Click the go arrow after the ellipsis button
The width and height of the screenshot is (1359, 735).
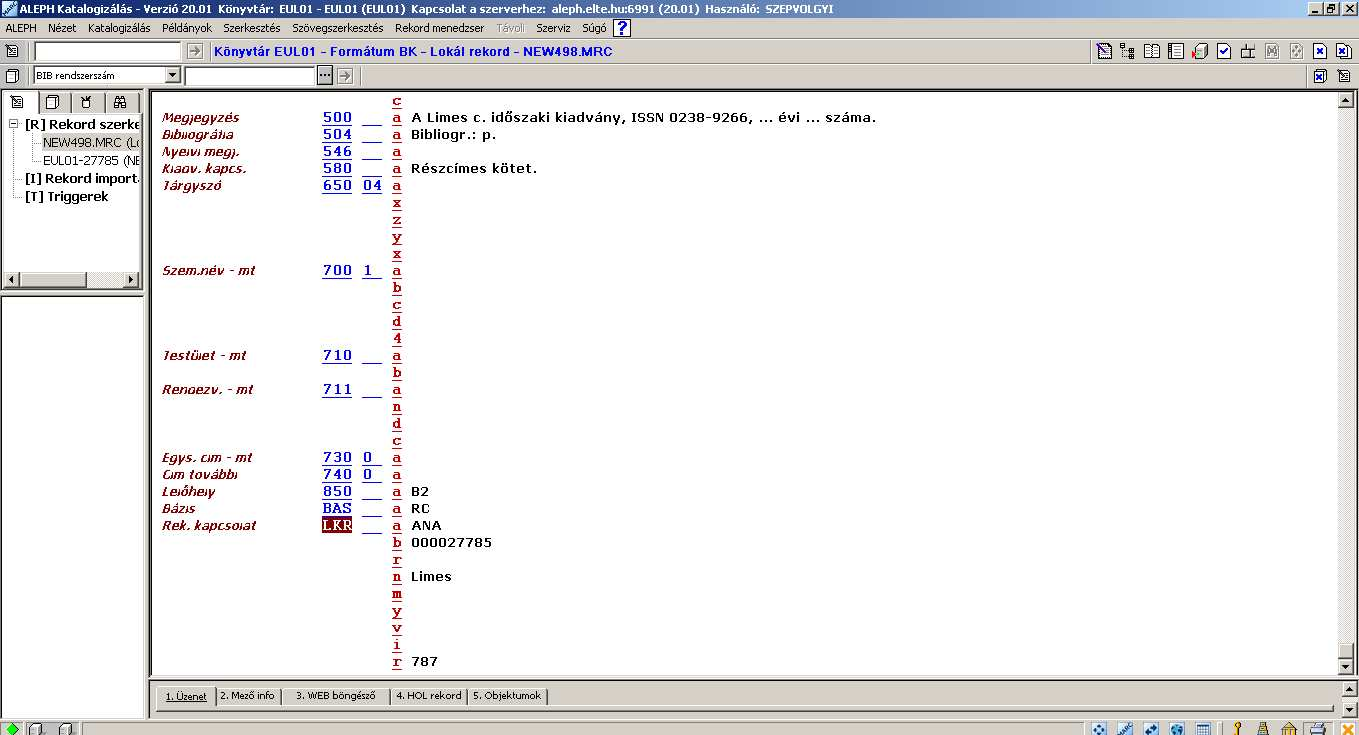(x=345, y=76)
